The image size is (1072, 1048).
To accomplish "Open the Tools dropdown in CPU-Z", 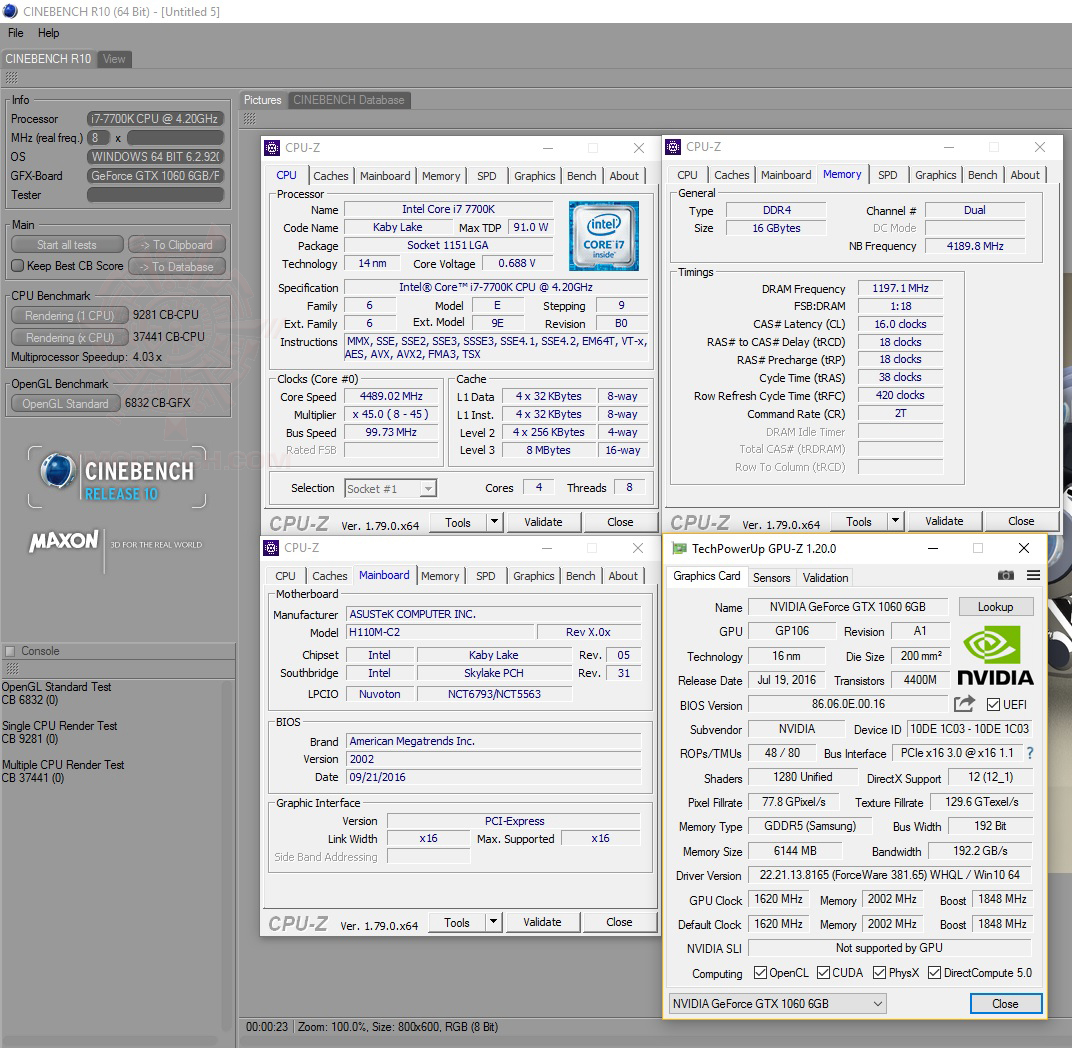I will click(x=493, y=521).
